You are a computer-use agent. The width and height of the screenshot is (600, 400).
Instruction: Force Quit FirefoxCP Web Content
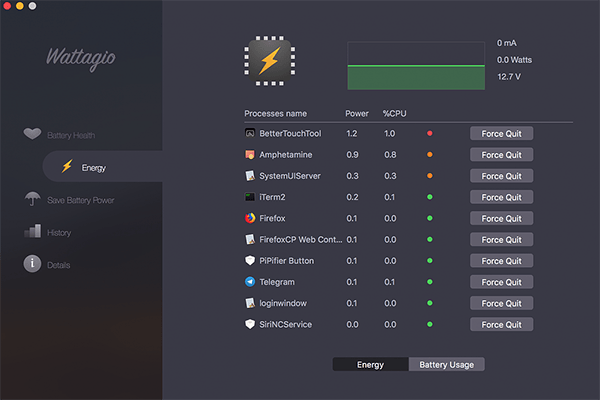point(501,240)
